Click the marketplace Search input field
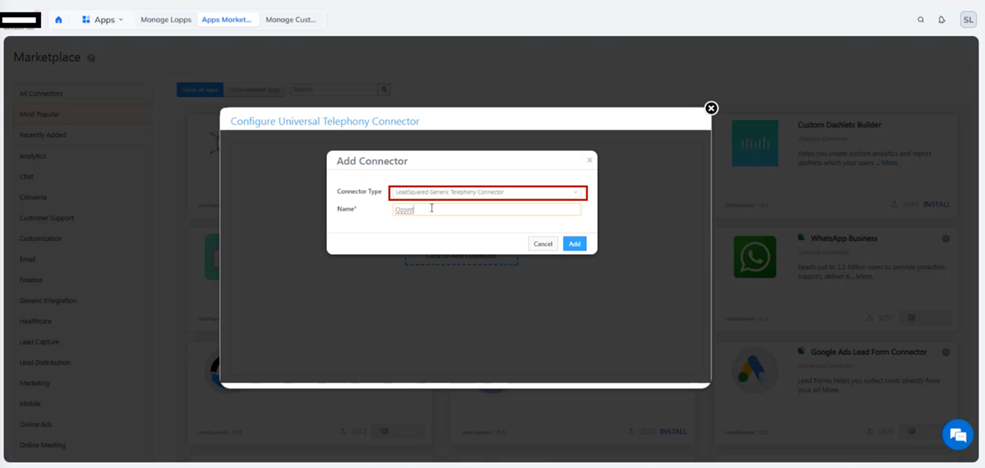This screenshot has width=985, height=468. point(334,90)
